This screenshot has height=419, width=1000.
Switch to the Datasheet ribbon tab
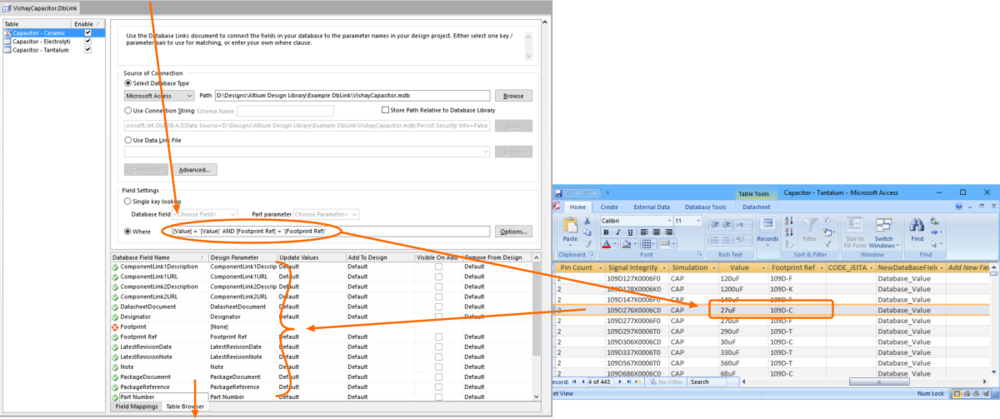tap(756, 207)
